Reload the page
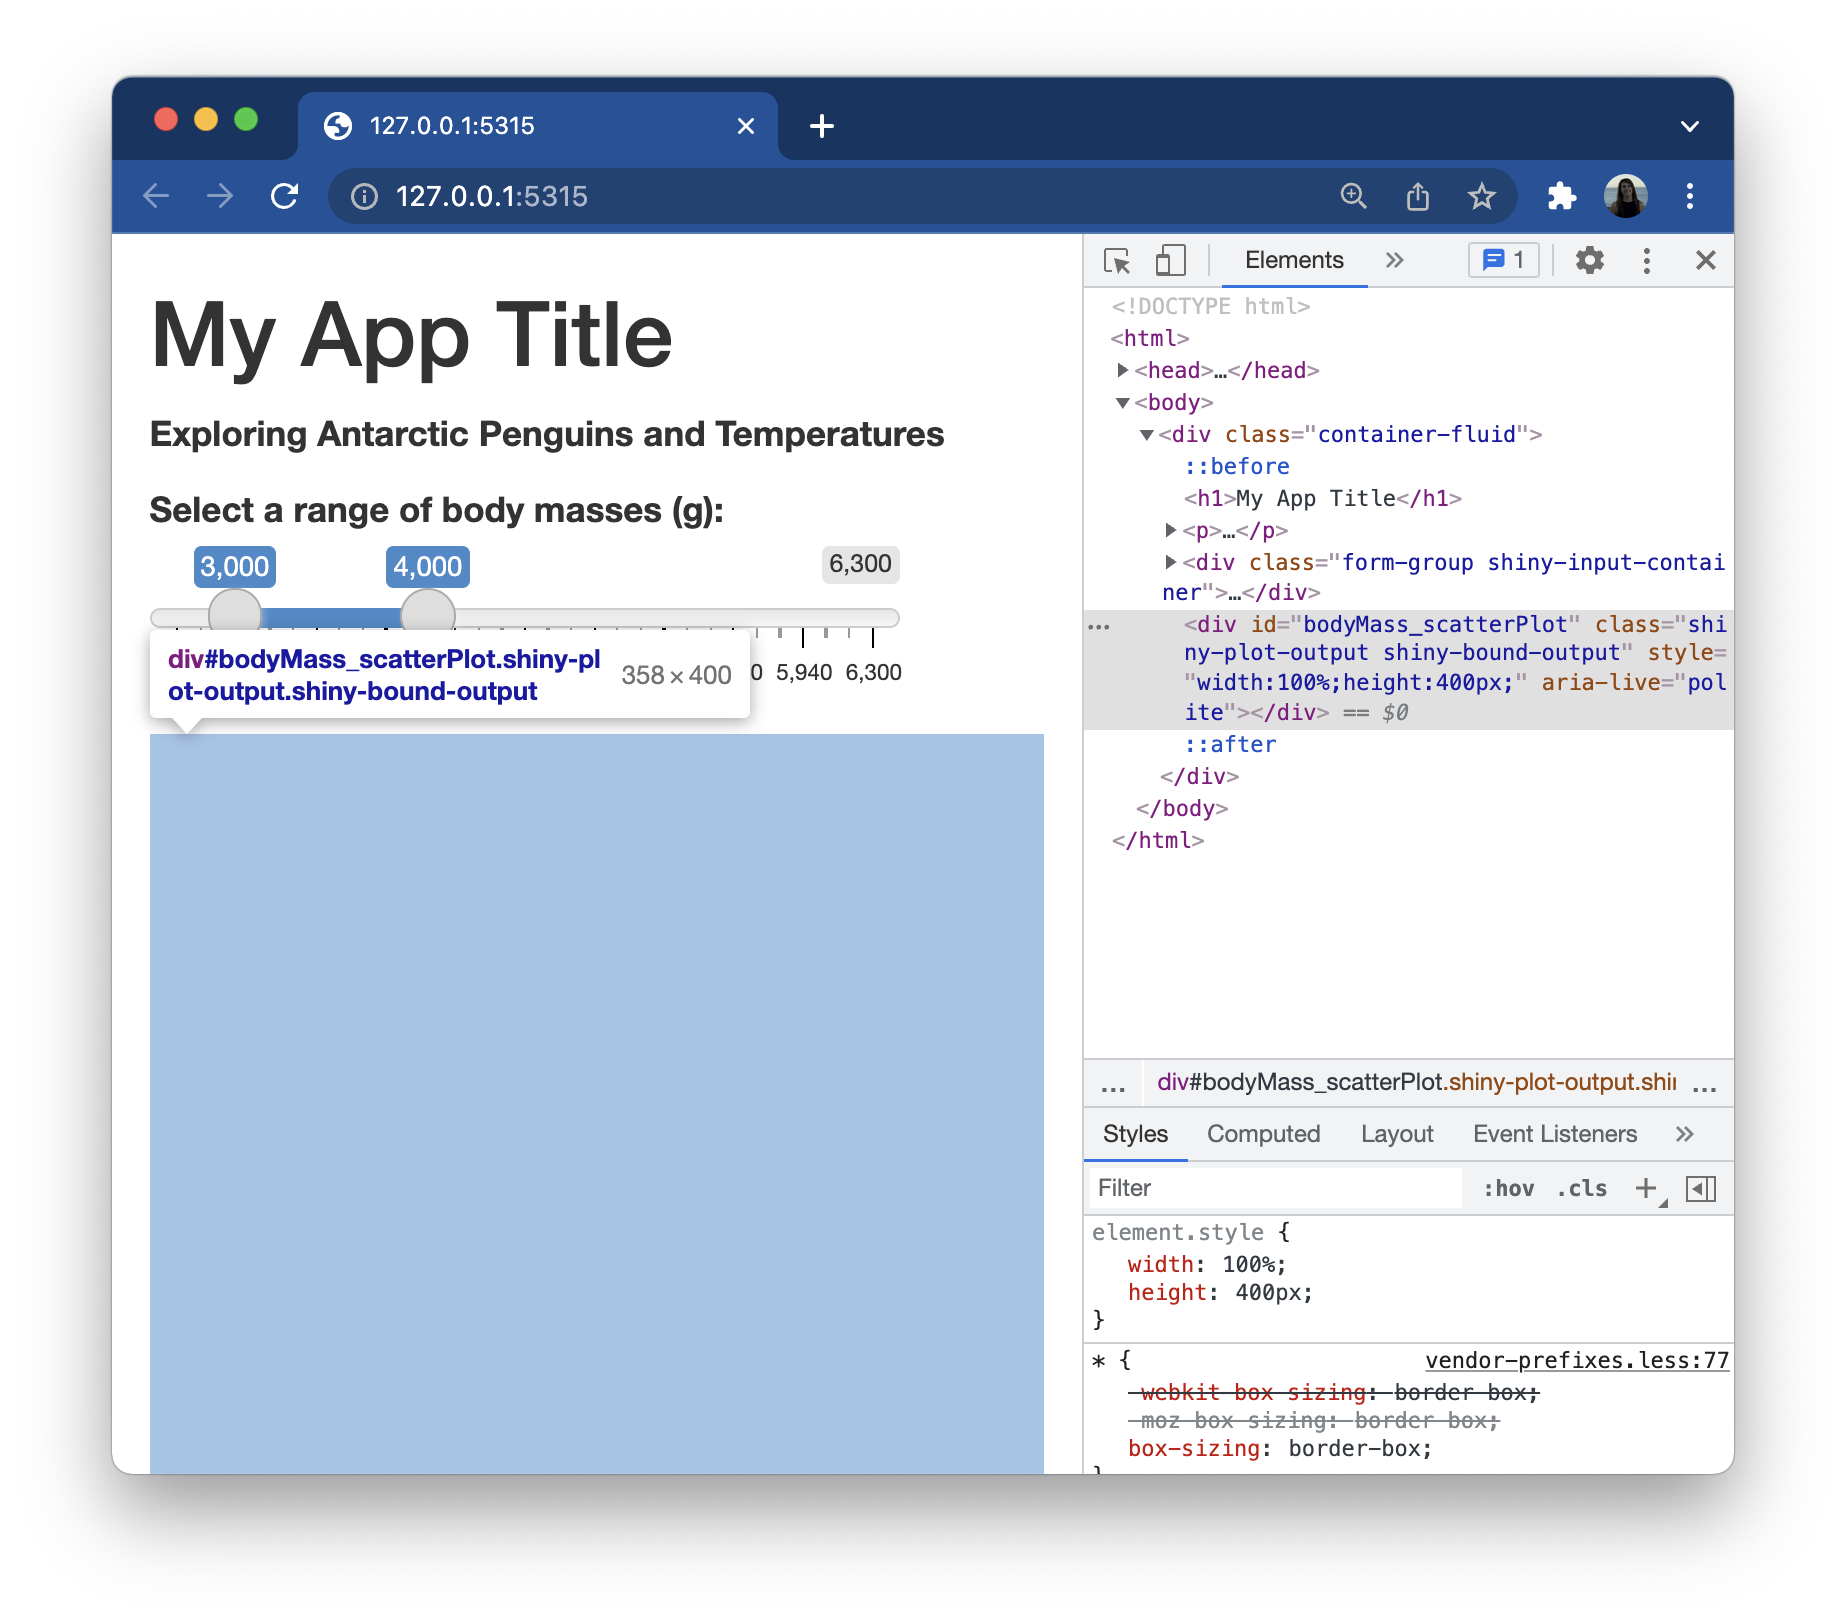The width and height of the screenshot is (1846, 1622). click(285, 196)
